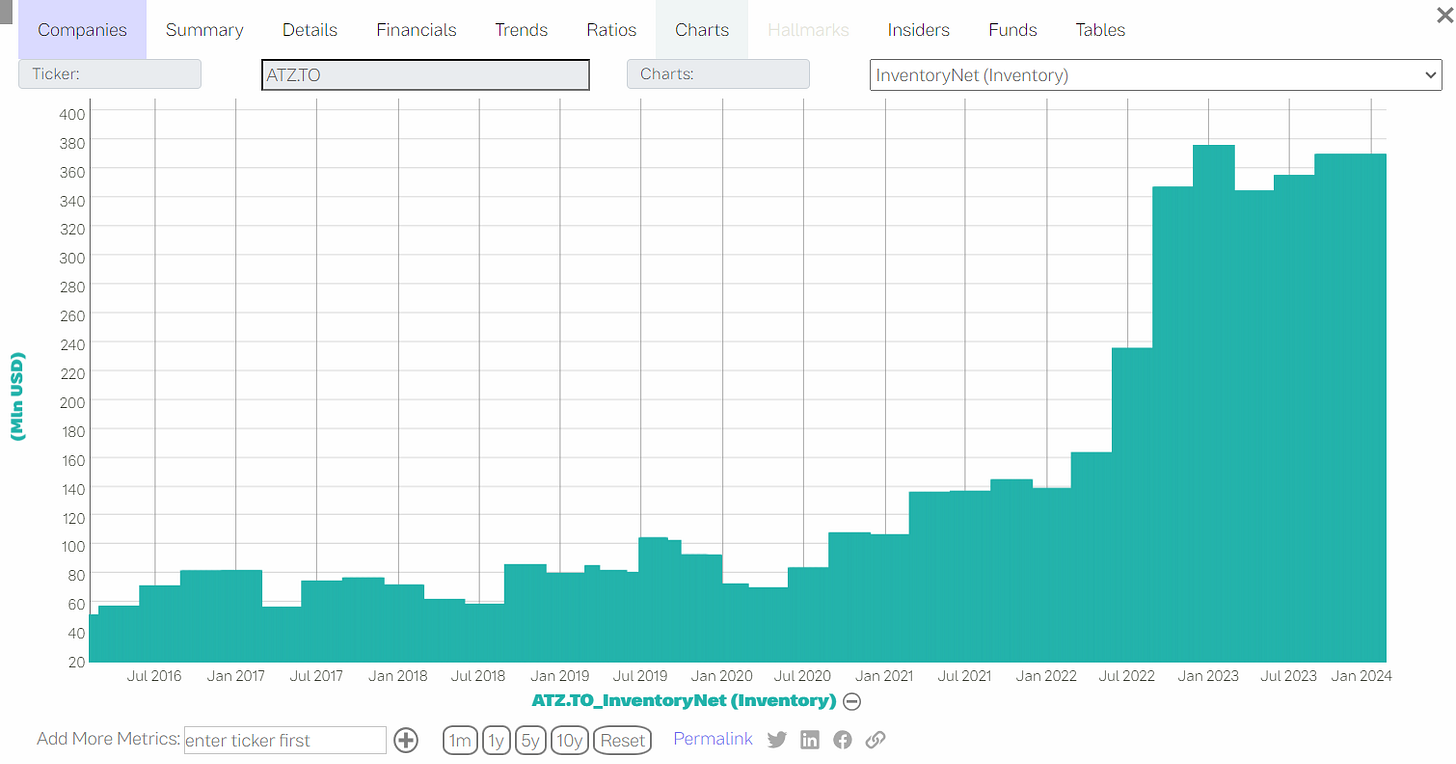Select the Charts tab
Image resolution: width=1456 pixels, height=764 pixels.
[702, 30]
